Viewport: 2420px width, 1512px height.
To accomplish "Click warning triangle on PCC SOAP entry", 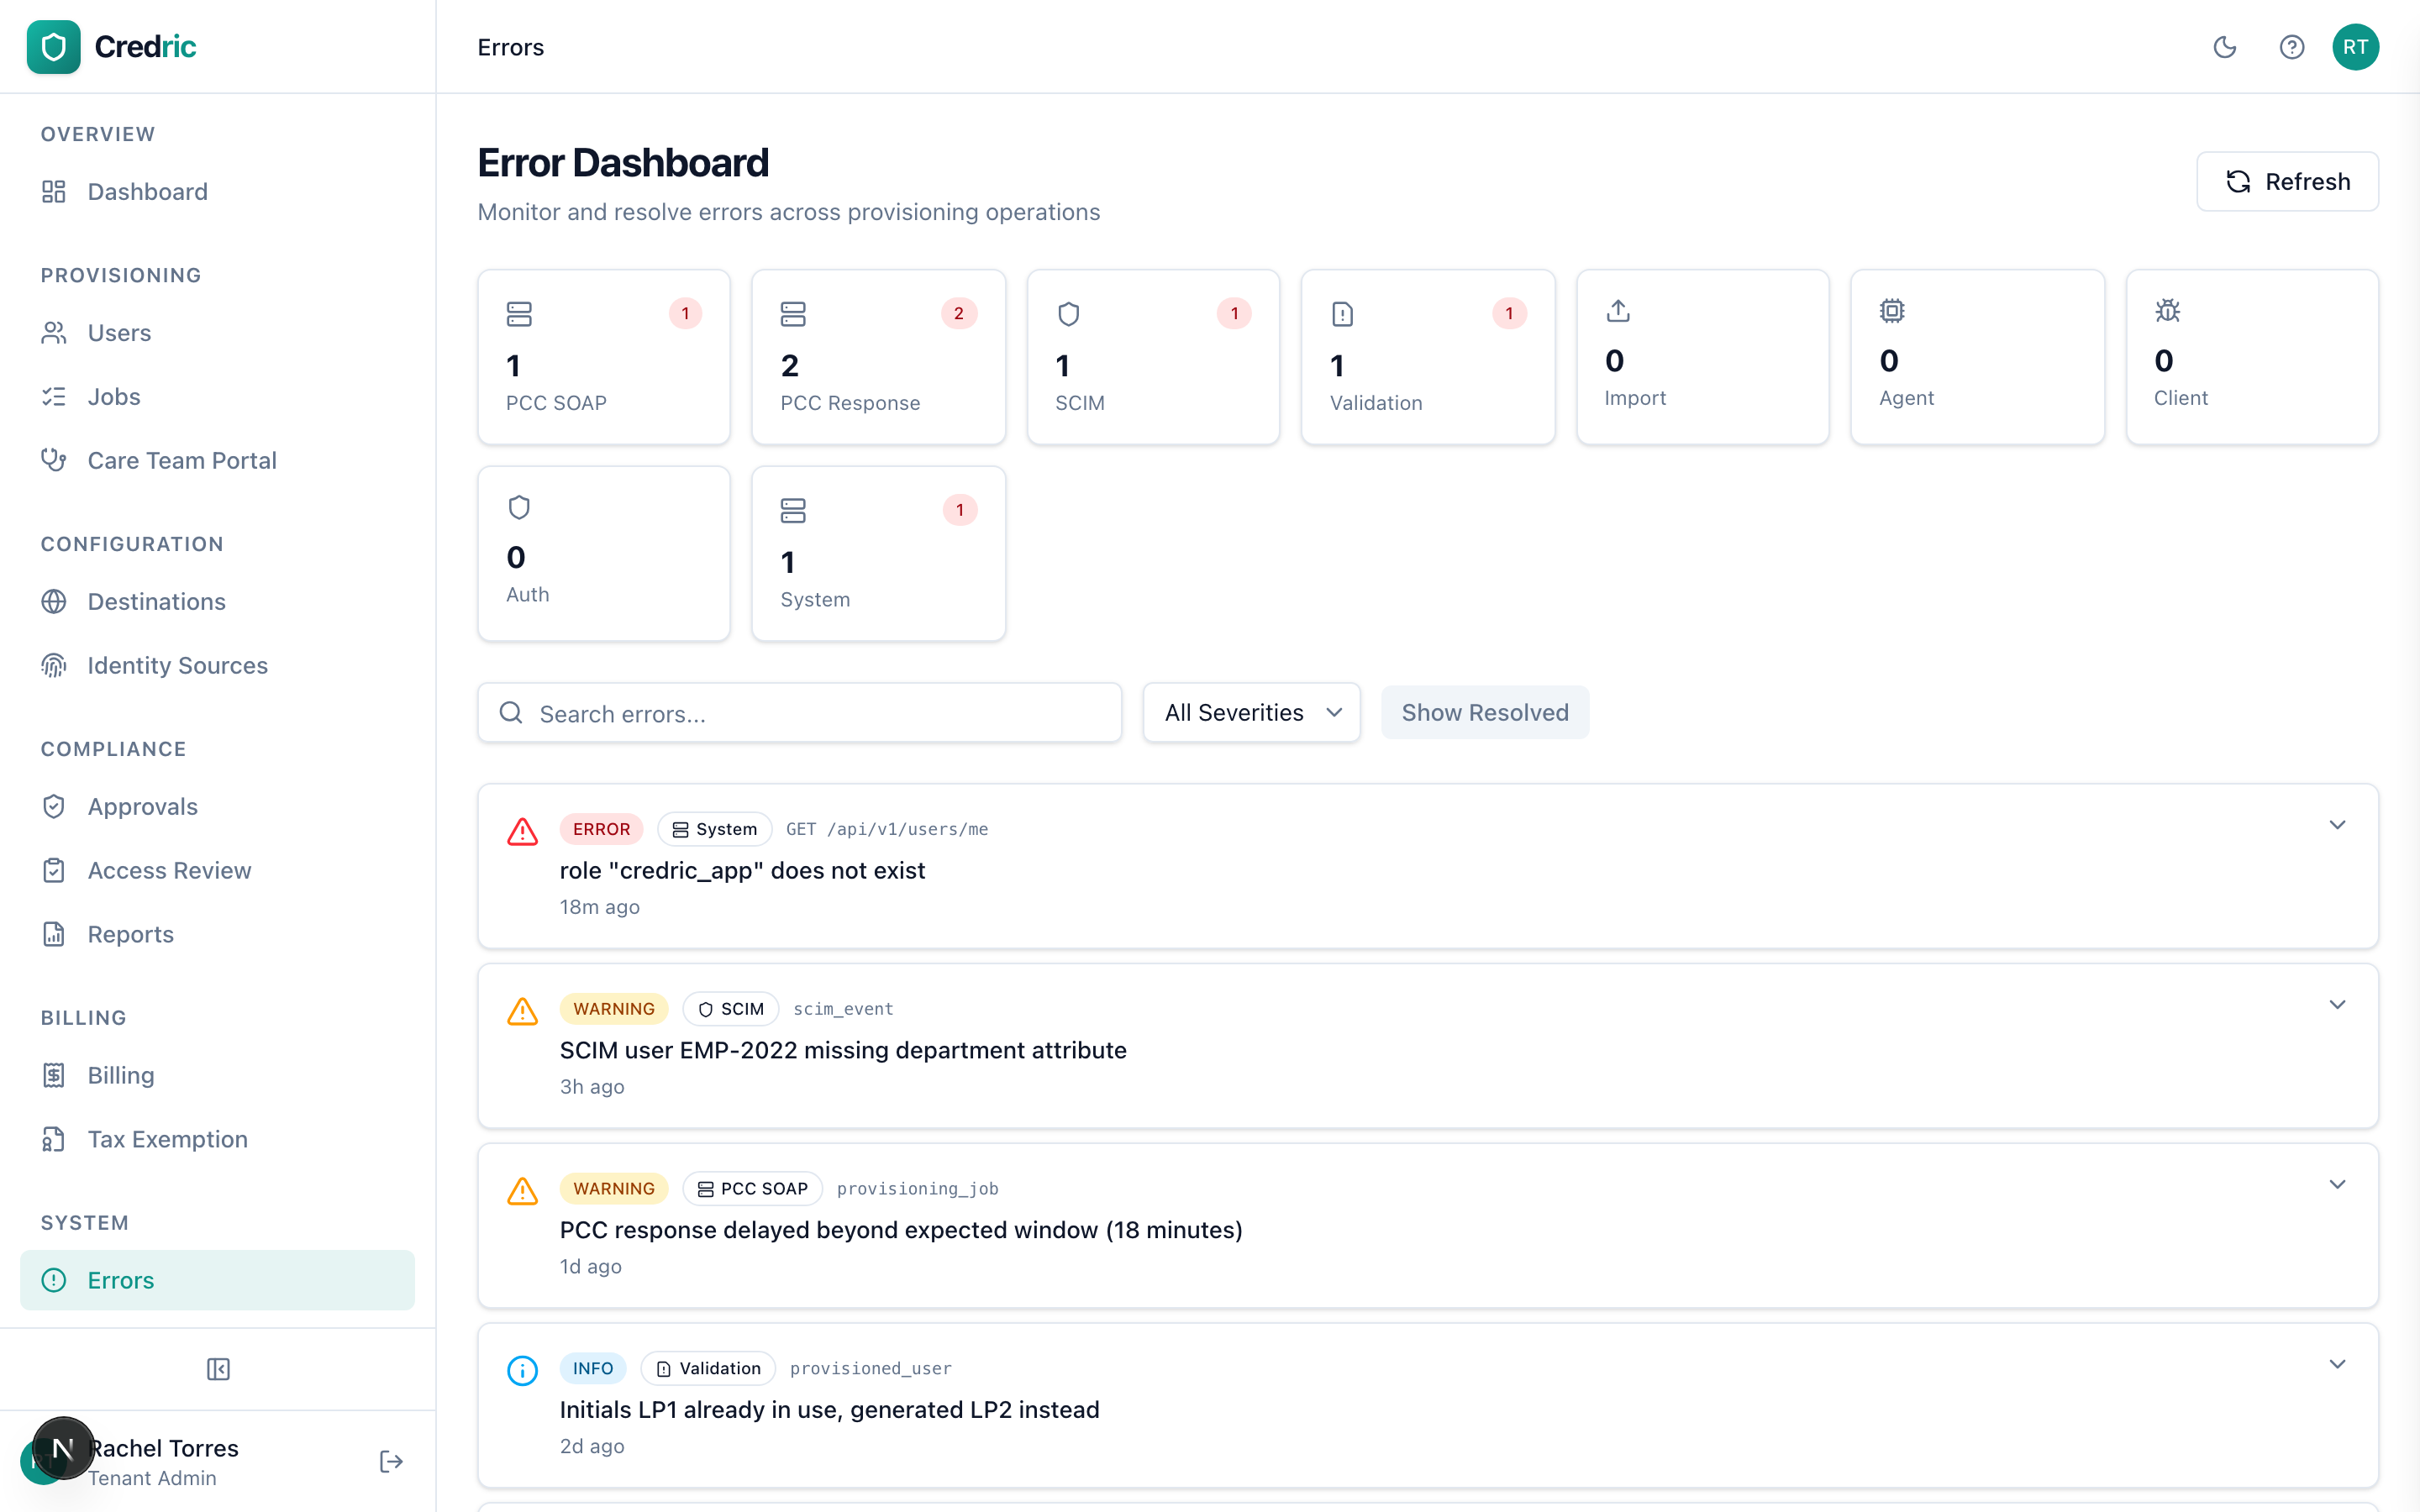I will click(522, 1192).
